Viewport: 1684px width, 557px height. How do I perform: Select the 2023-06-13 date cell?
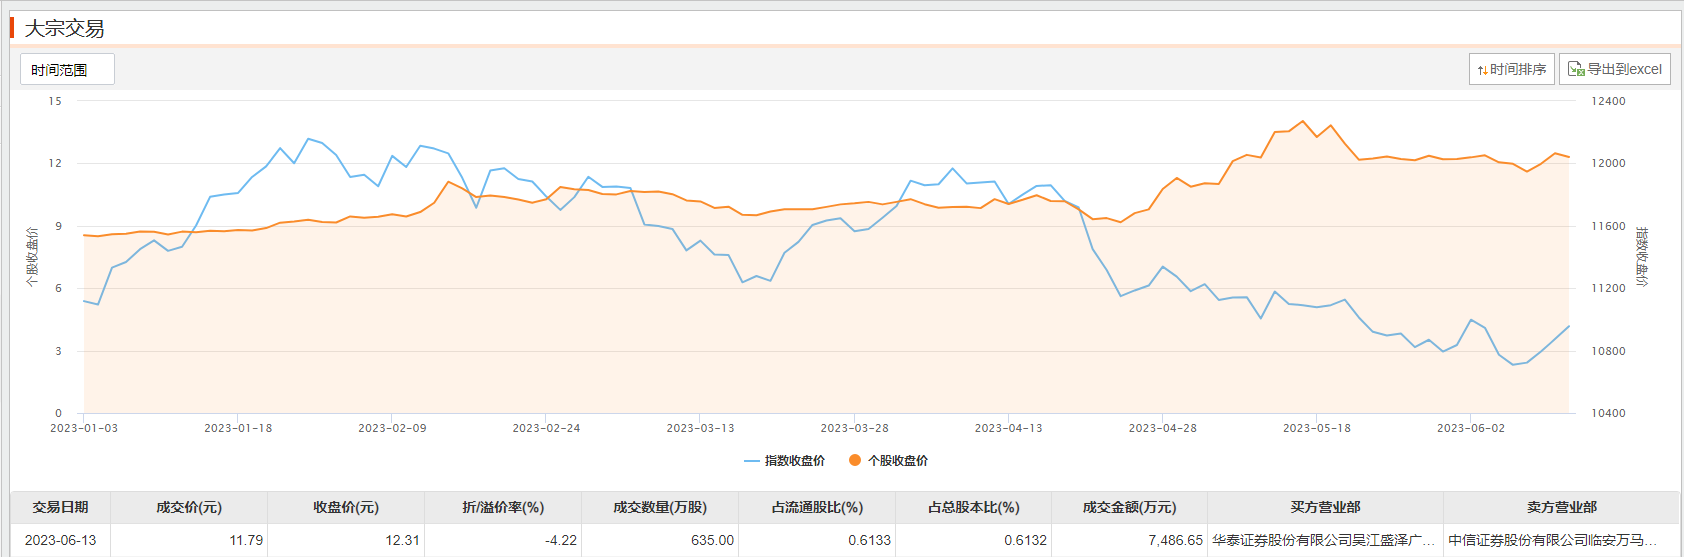tap(60, 540)
